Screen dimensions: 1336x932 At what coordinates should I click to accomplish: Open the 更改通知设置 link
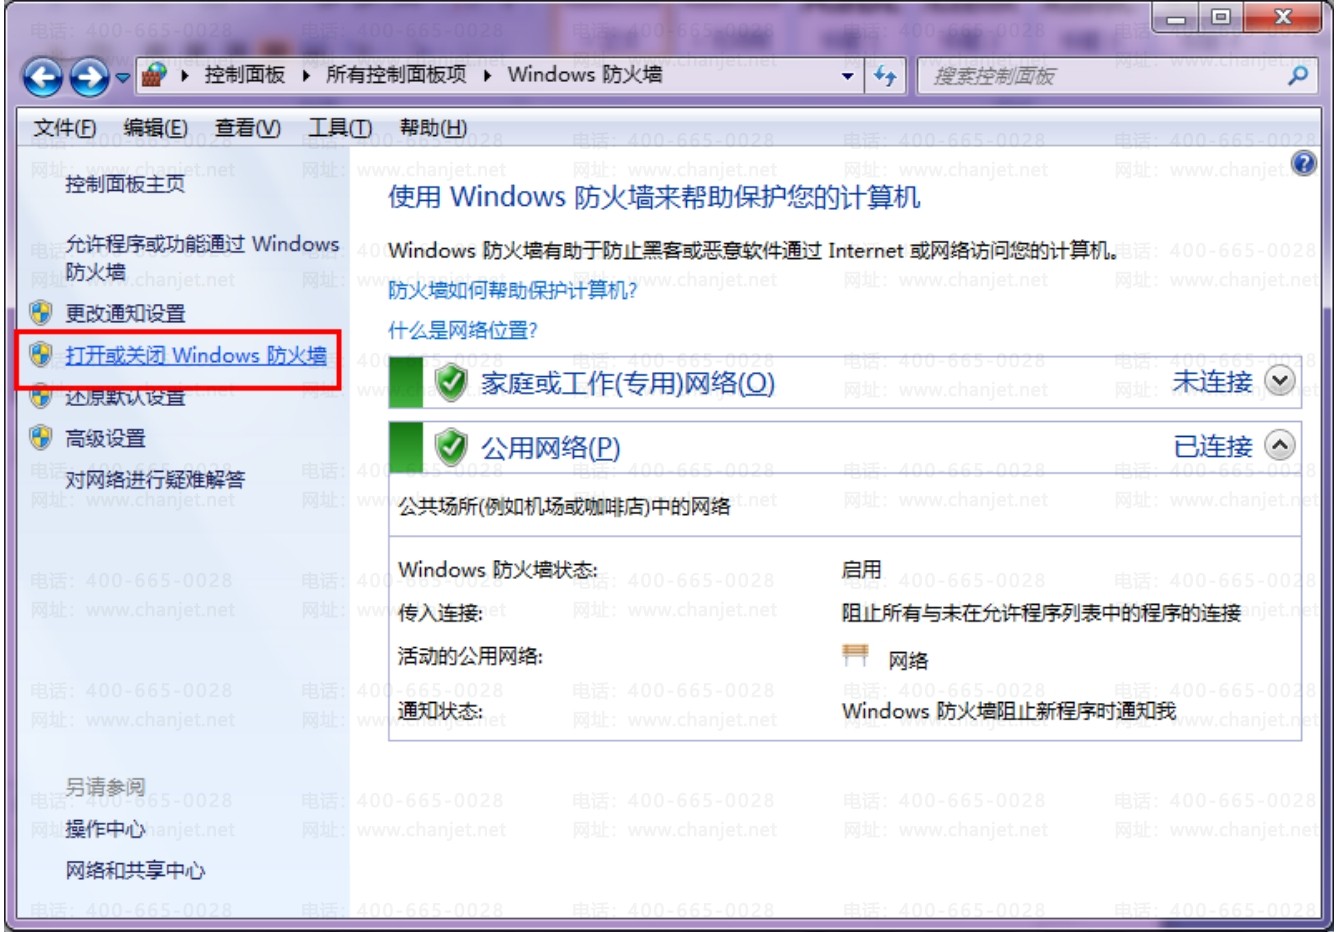coord(125,313)
